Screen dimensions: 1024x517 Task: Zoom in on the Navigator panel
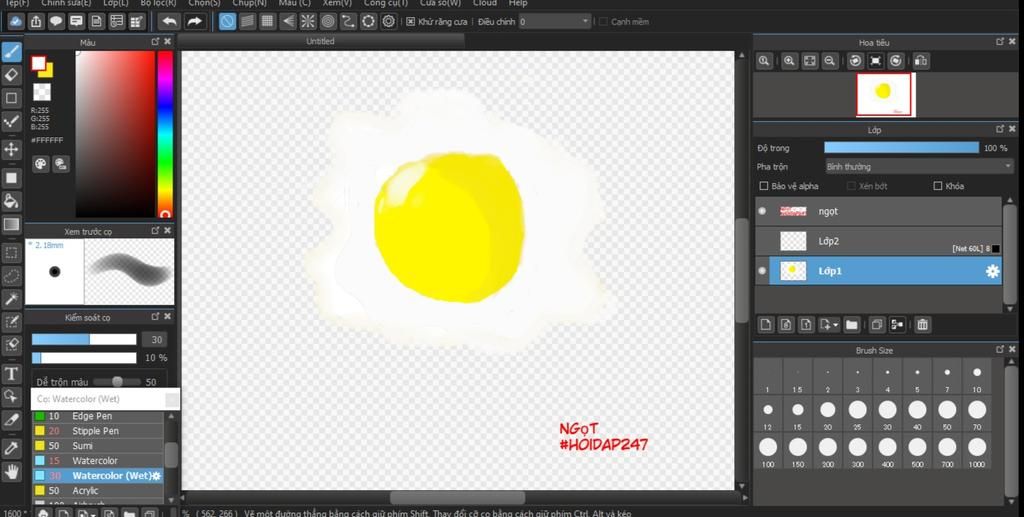pyautogui.click(x=789, y=61)
